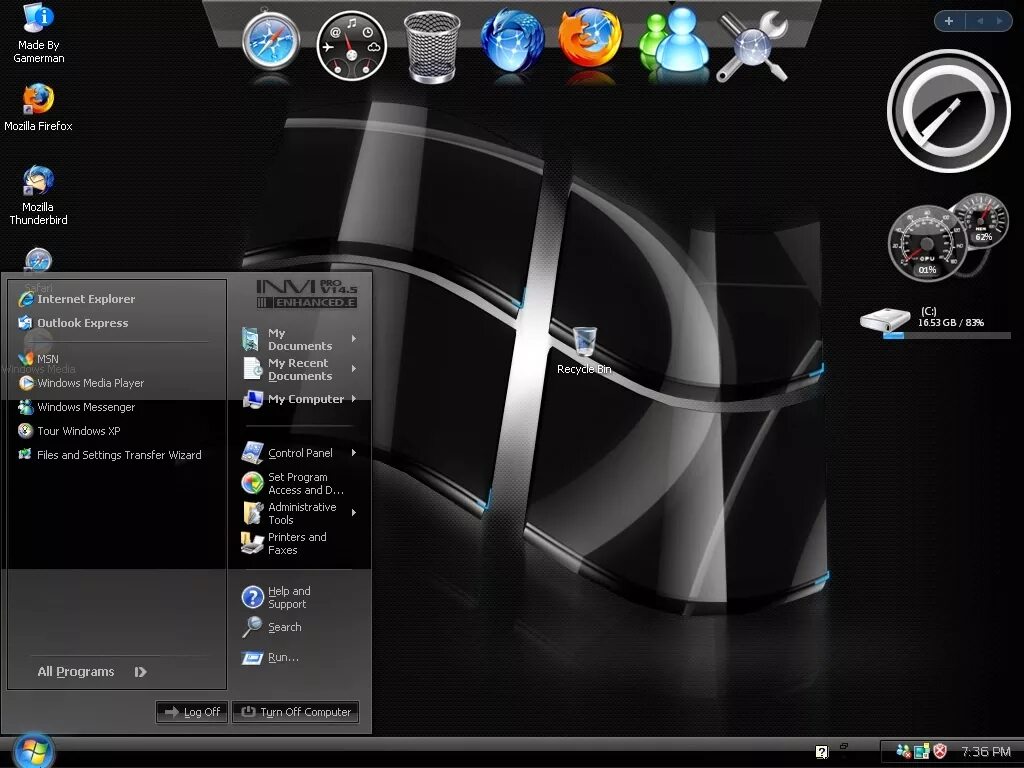
Task: Expand All Programs arrow
Action: (140, 671)
